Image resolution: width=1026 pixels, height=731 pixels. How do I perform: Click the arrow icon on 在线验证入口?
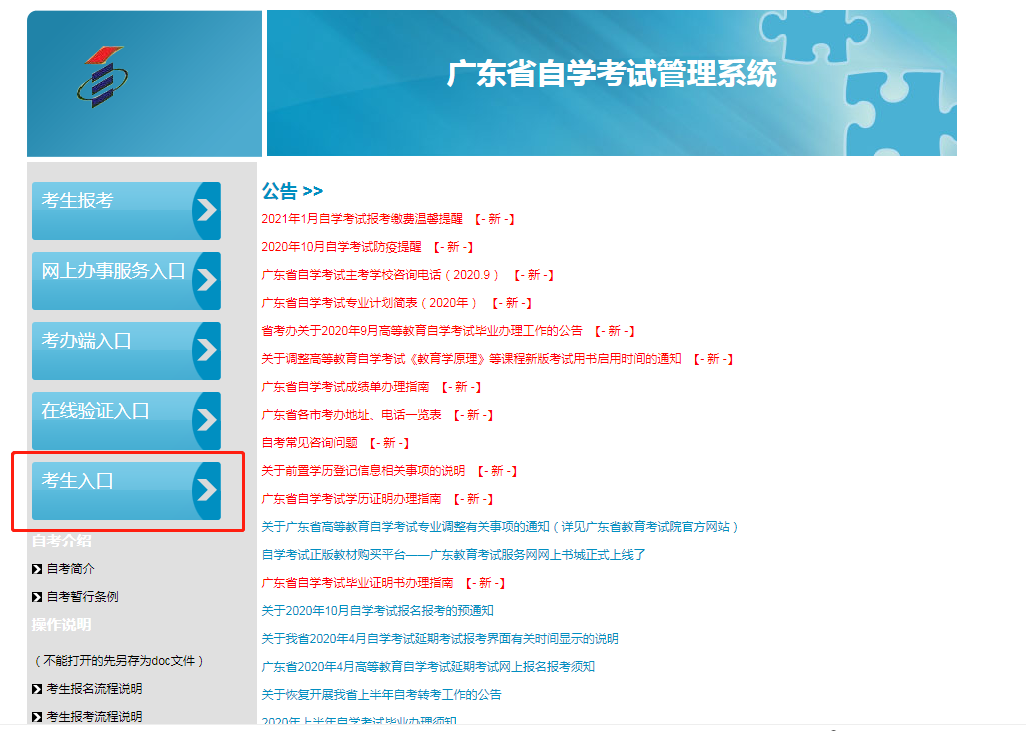click(x=206, y=421)
